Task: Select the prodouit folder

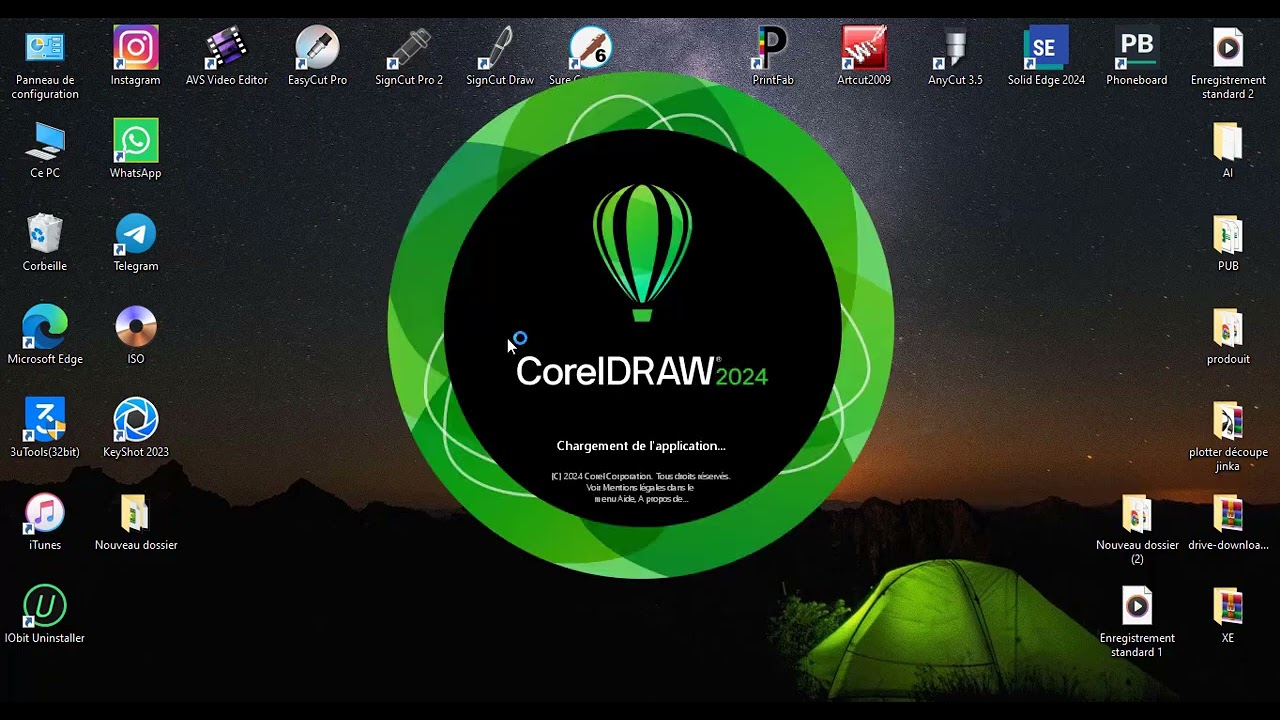Action: (x=1228, y=336)
